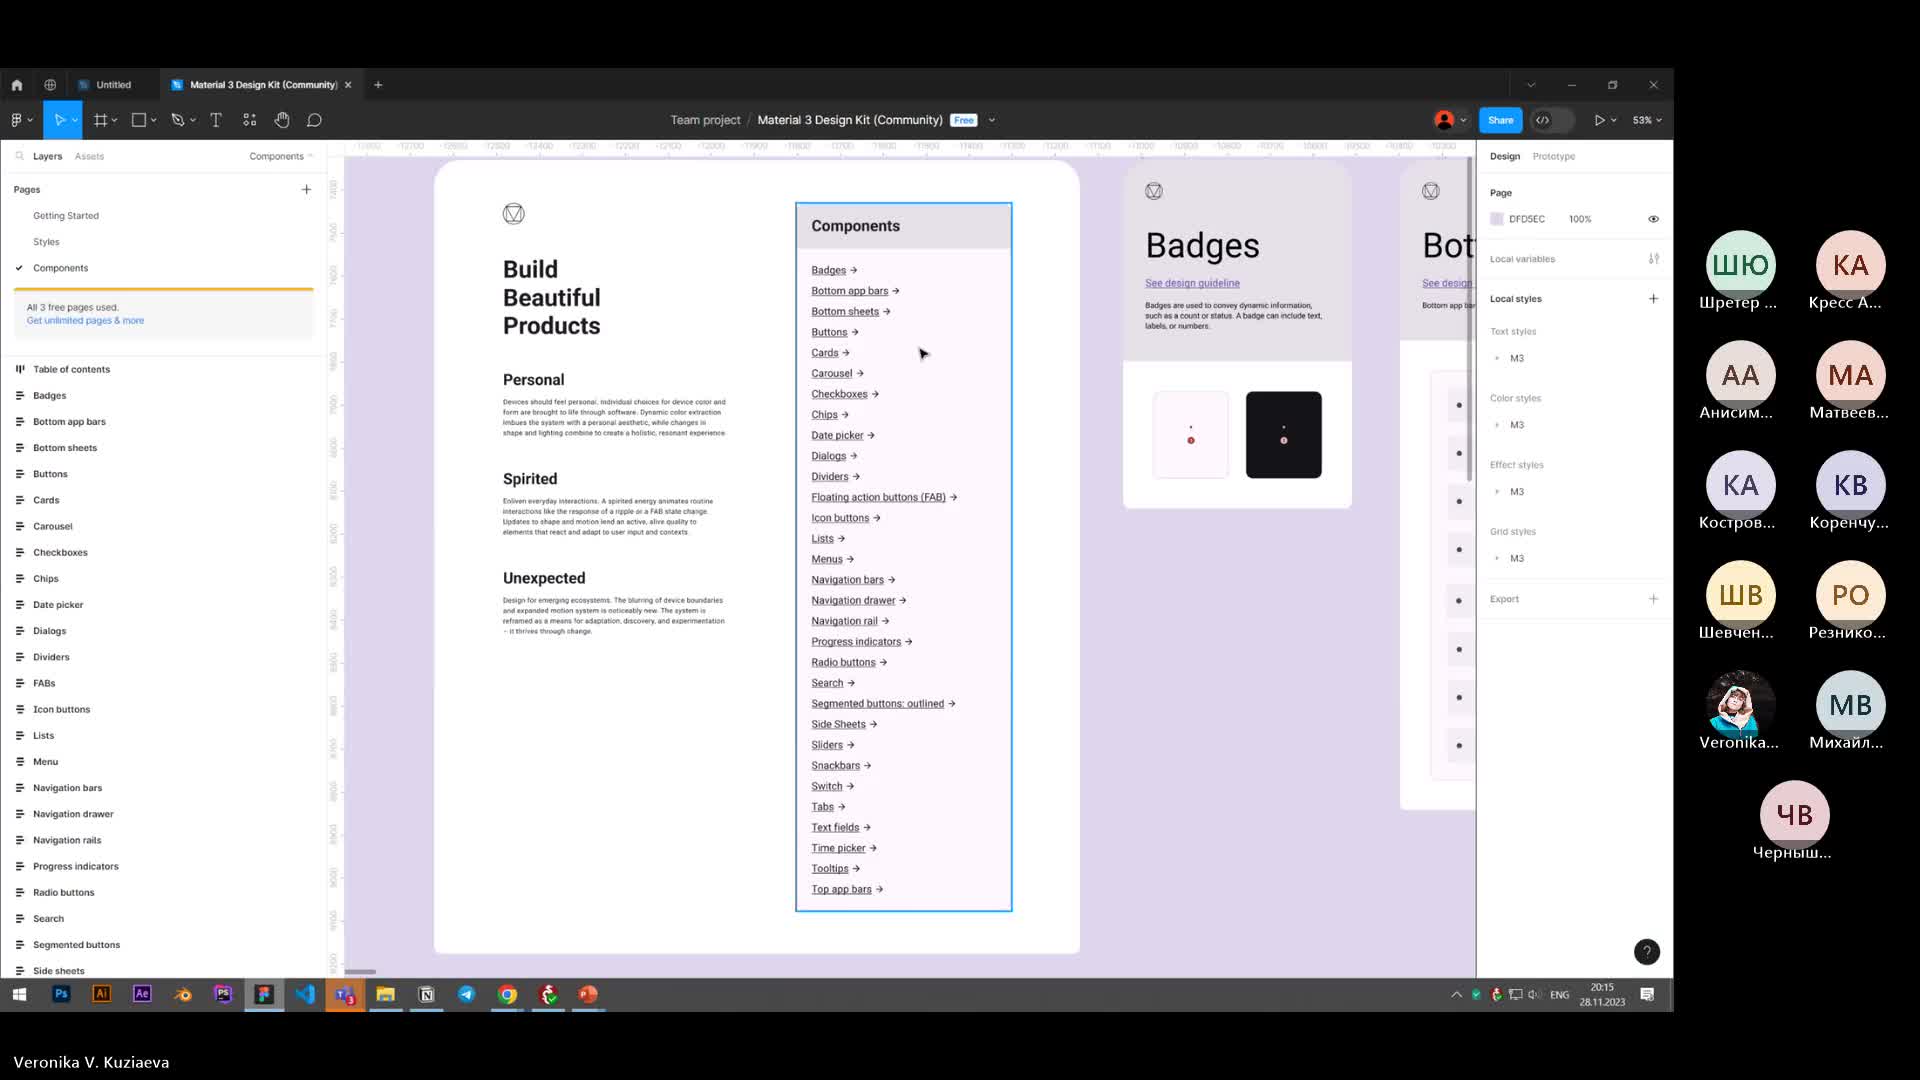Open the Resources tool
The image size is (1920, 1080).
click(x=249, y=120)
